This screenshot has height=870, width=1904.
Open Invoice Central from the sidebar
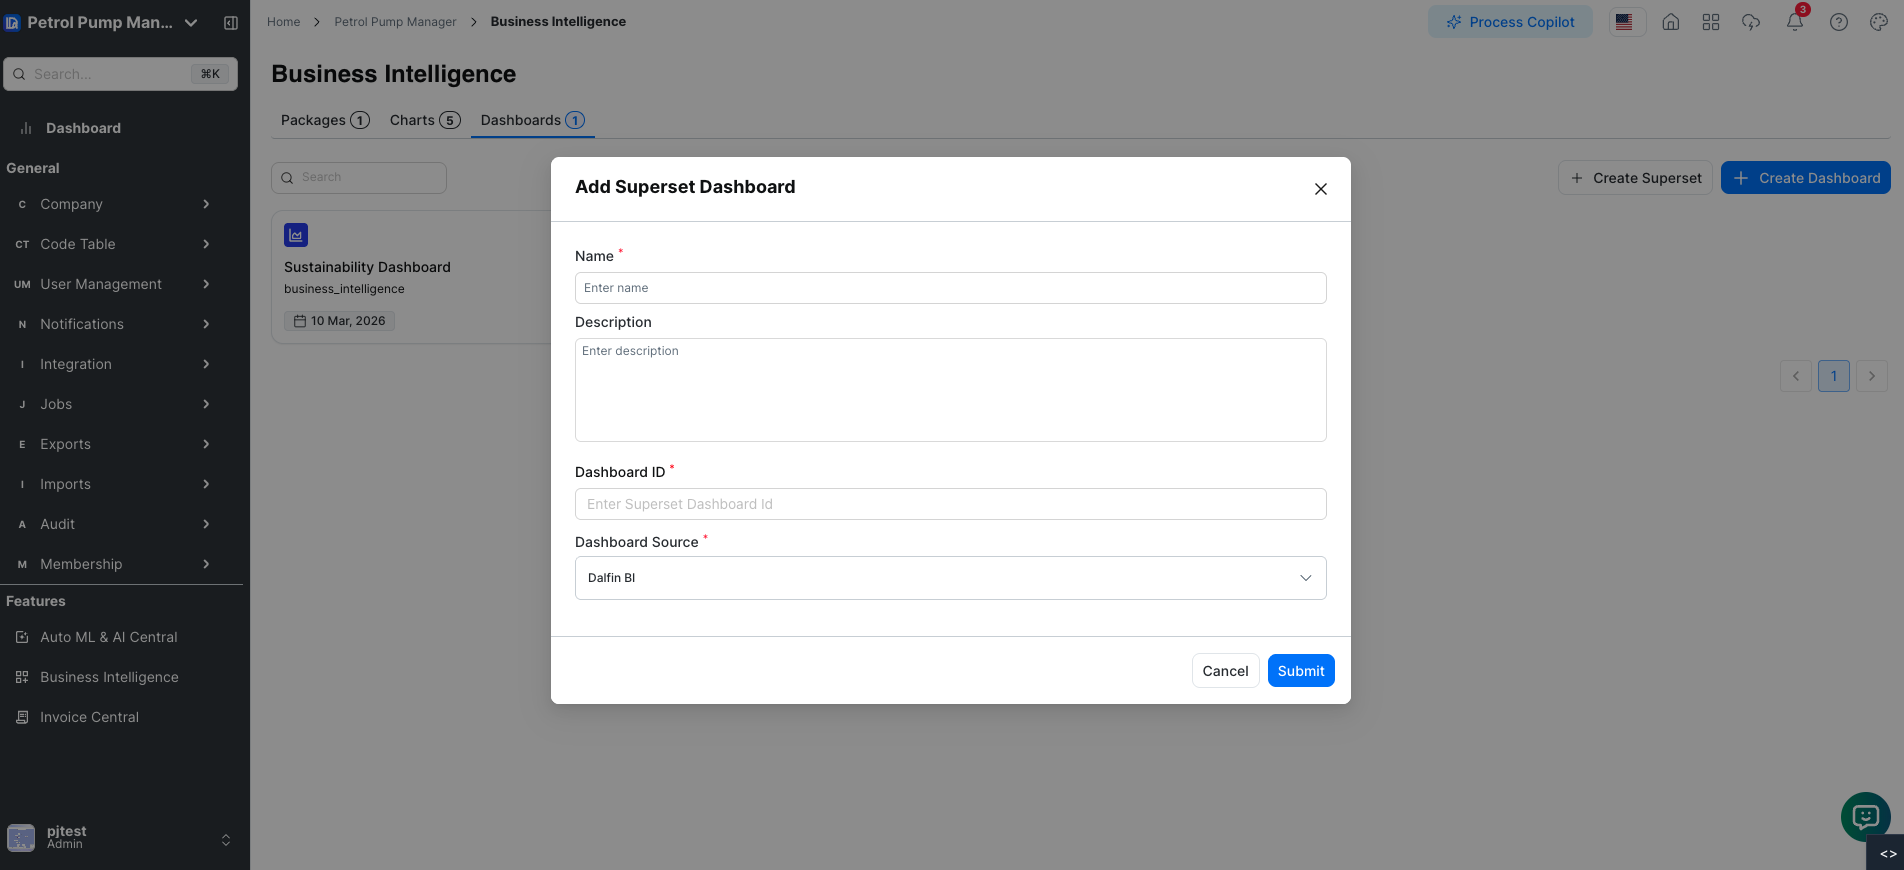tap(89, 717)
